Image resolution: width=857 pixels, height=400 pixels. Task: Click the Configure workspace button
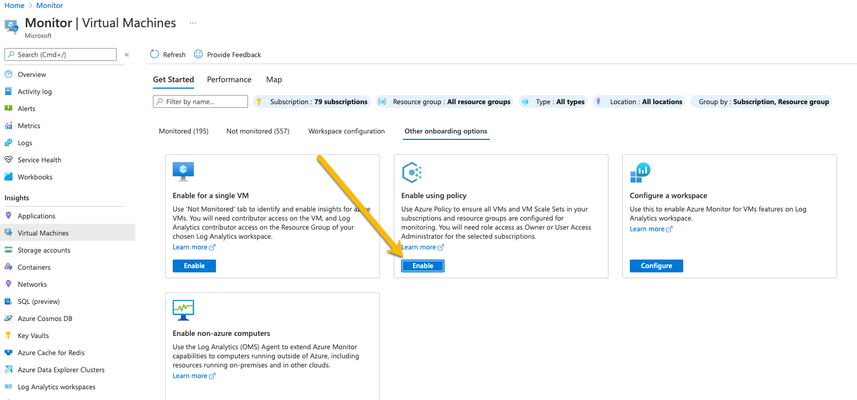tap(656, 266)
